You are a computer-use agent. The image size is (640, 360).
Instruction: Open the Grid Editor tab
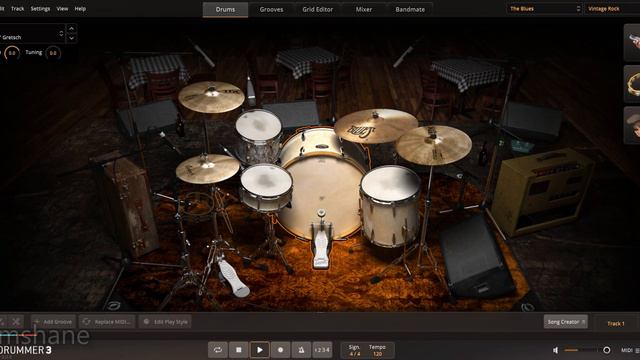[x=318, y=9]
